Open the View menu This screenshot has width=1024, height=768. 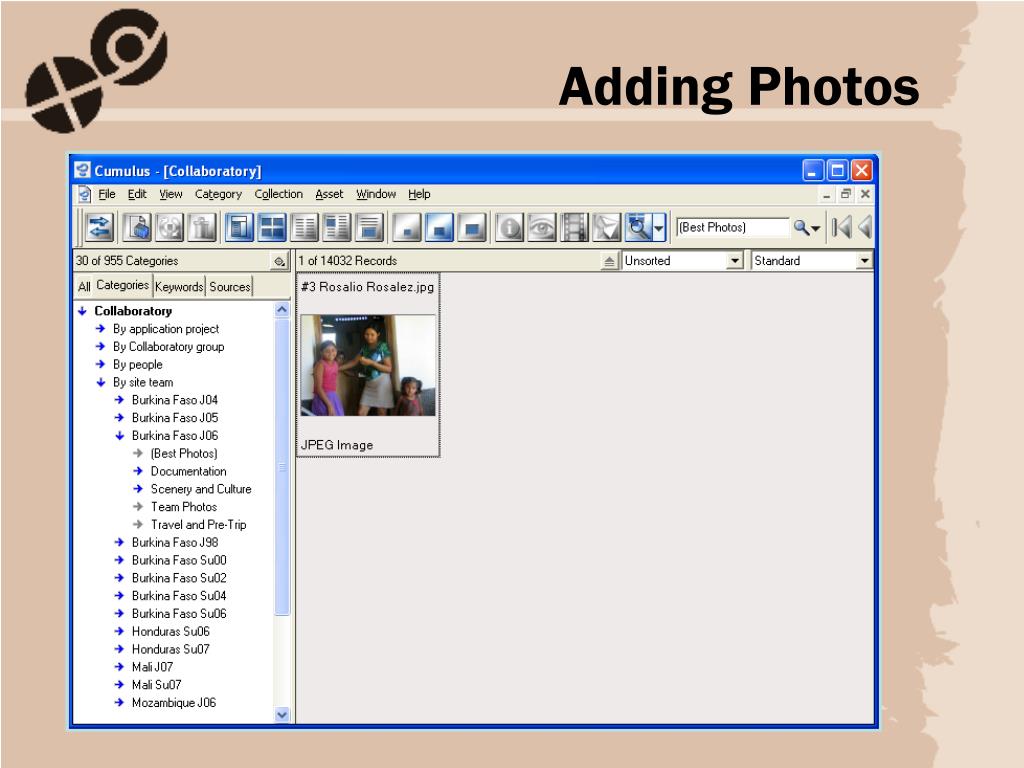coord(170,194)
